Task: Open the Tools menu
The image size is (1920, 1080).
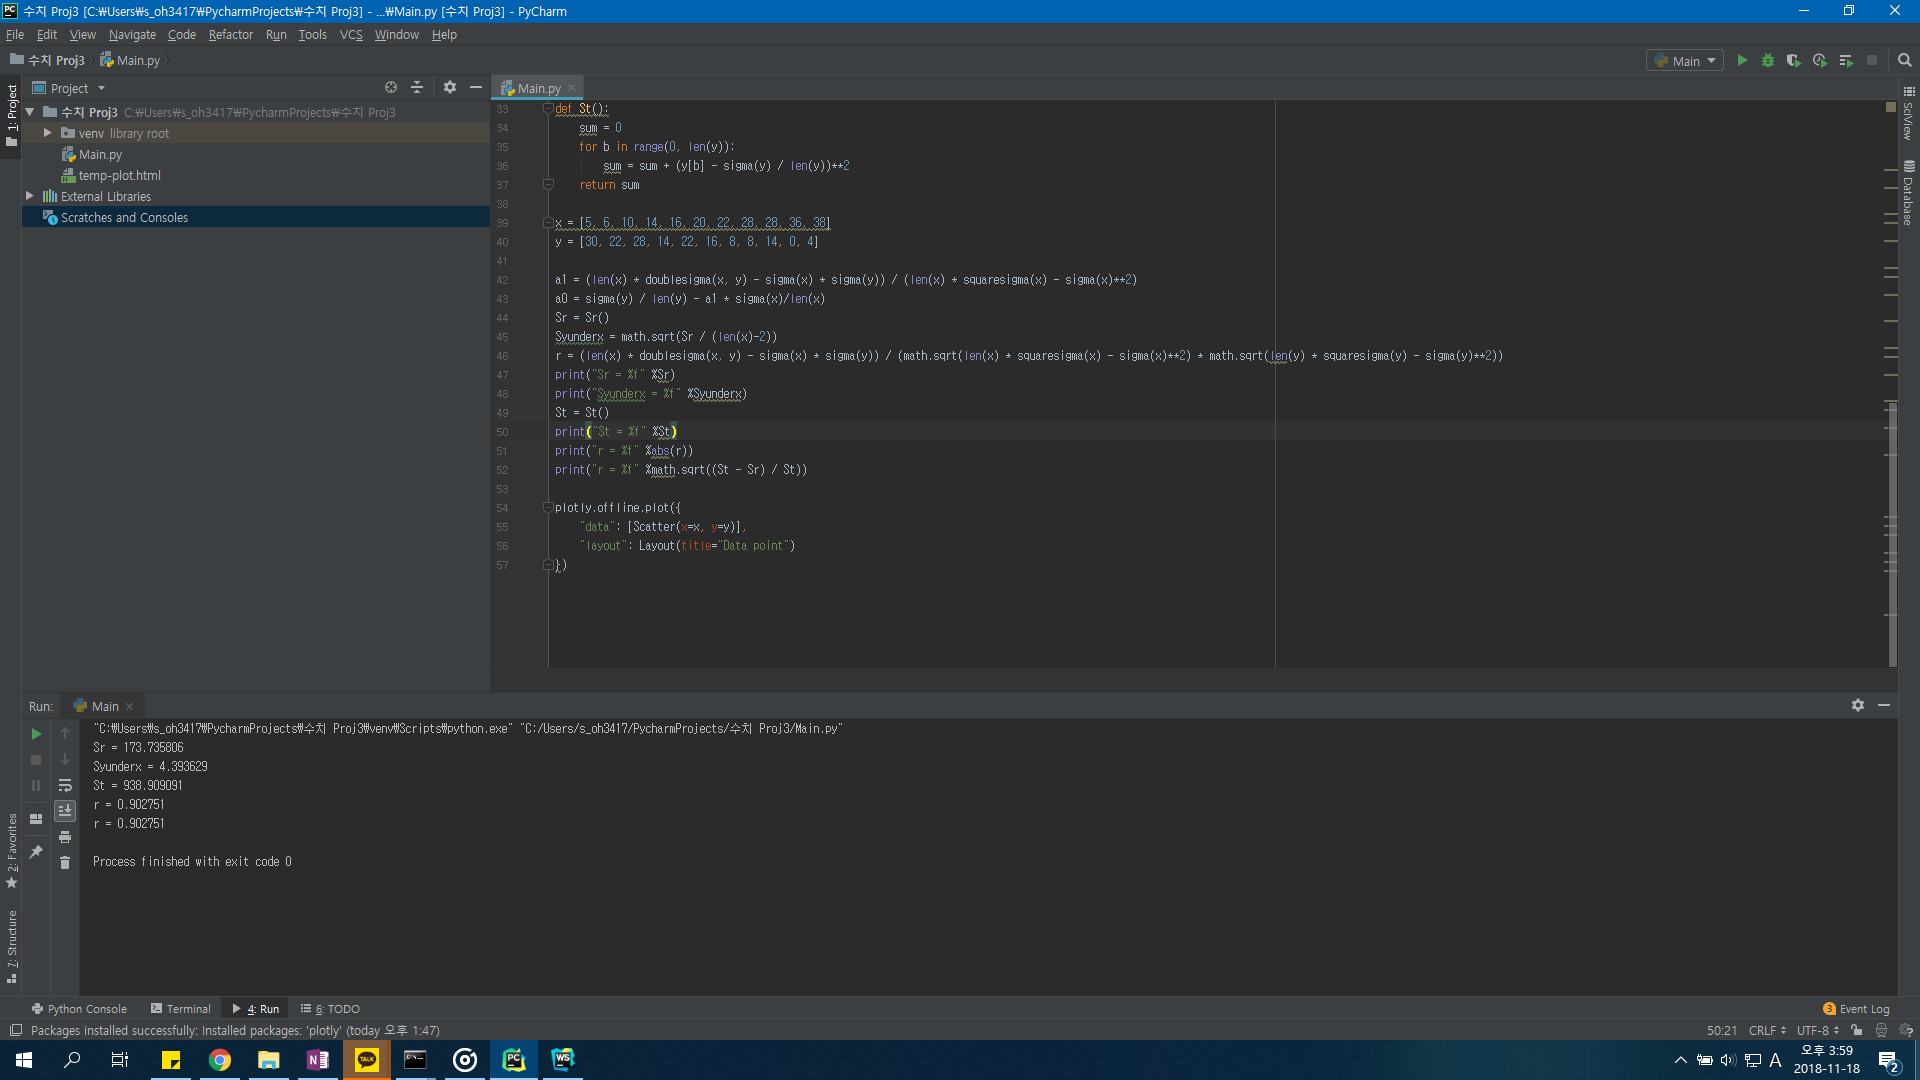Action: click(x=312, y=35)
